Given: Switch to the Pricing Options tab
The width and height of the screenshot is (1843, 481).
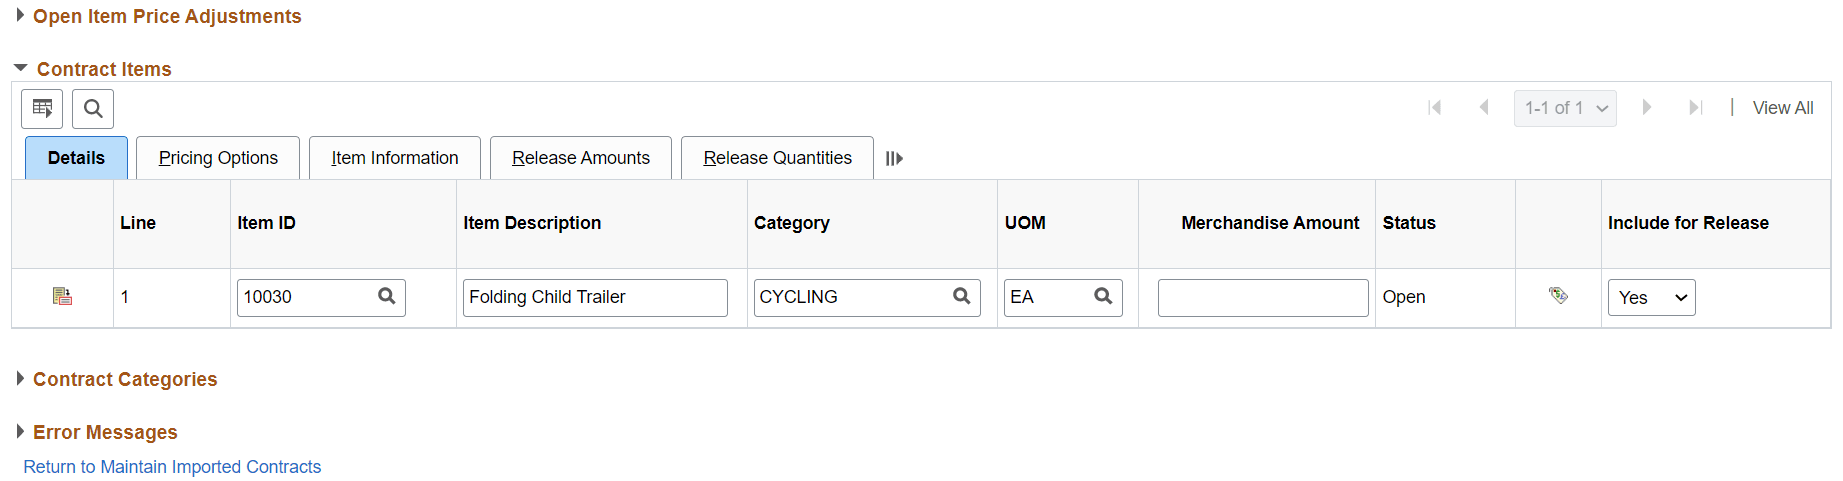Looking at the screenshot, I should (218, 158).
